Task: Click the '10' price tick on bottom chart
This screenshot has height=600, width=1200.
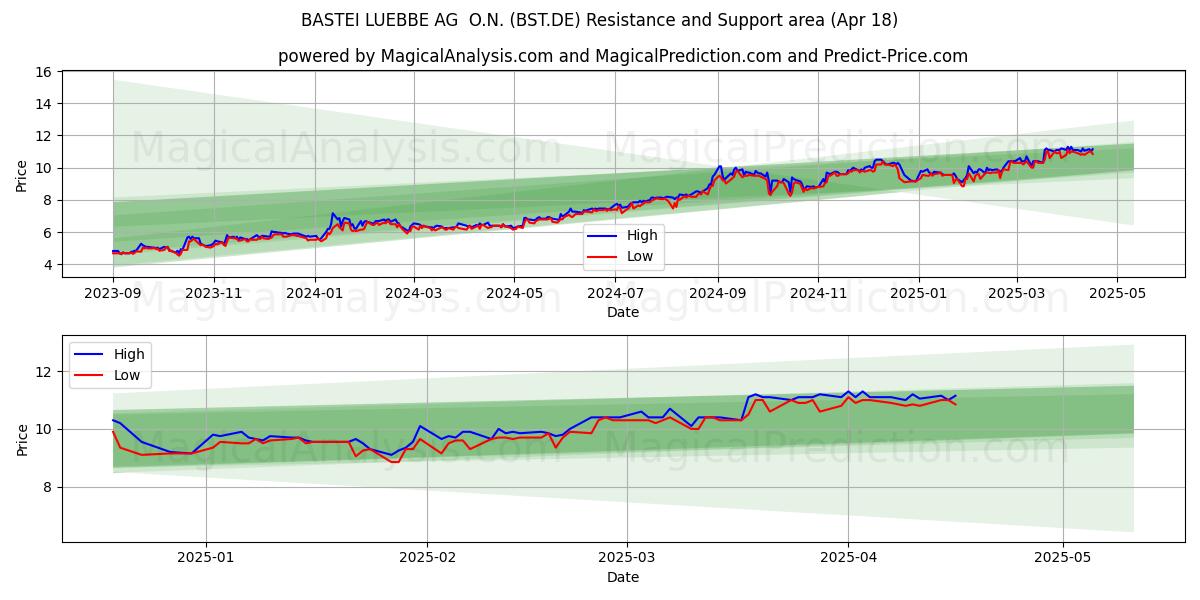Action: pos(43,430)
